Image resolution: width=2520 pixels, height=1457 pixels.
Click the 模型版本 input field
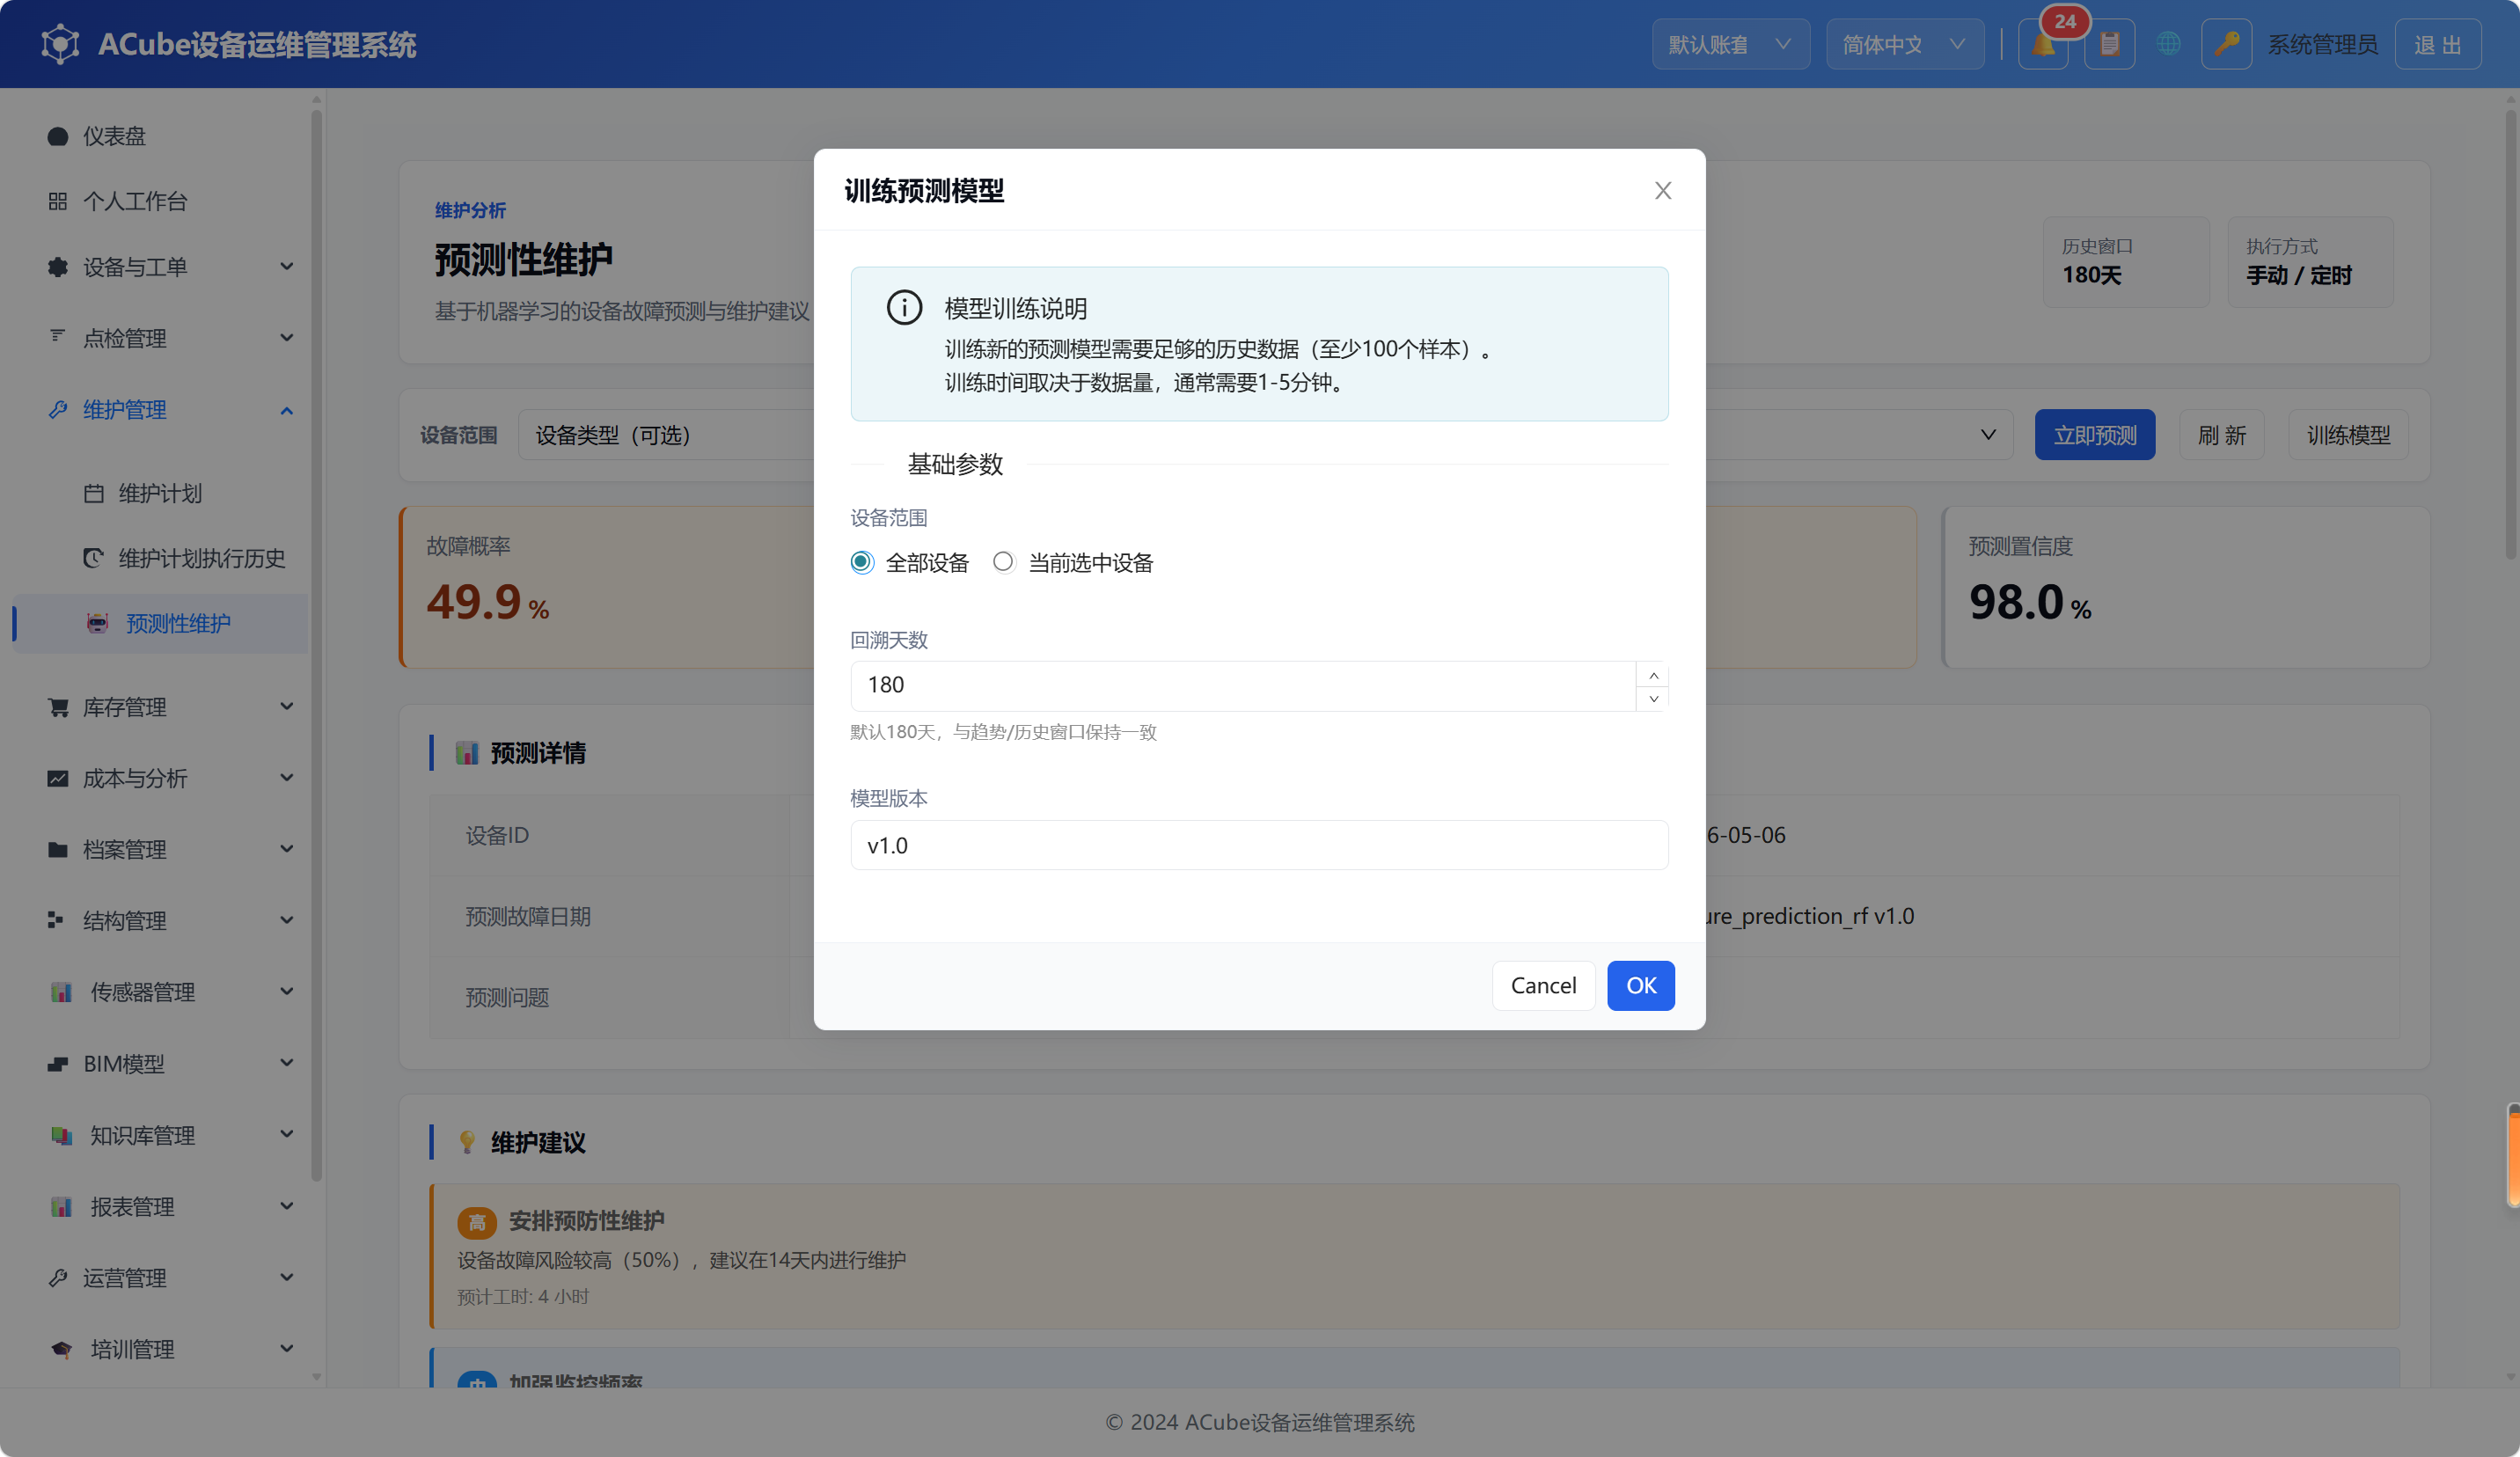tap(1259, 845)
